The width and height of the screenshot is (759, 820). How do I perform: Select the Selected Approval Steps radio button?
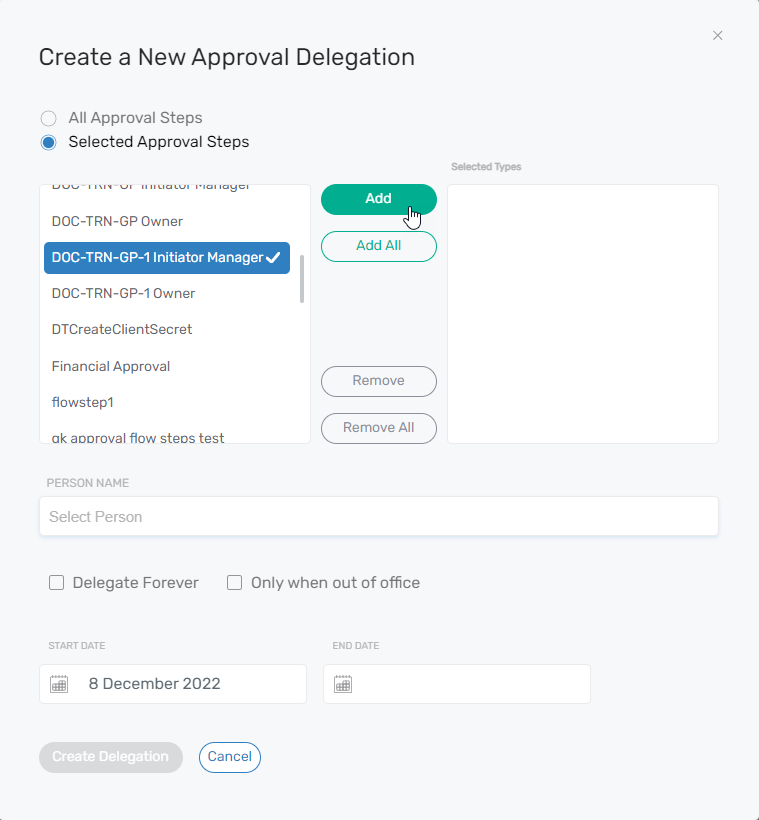point(48,142)
